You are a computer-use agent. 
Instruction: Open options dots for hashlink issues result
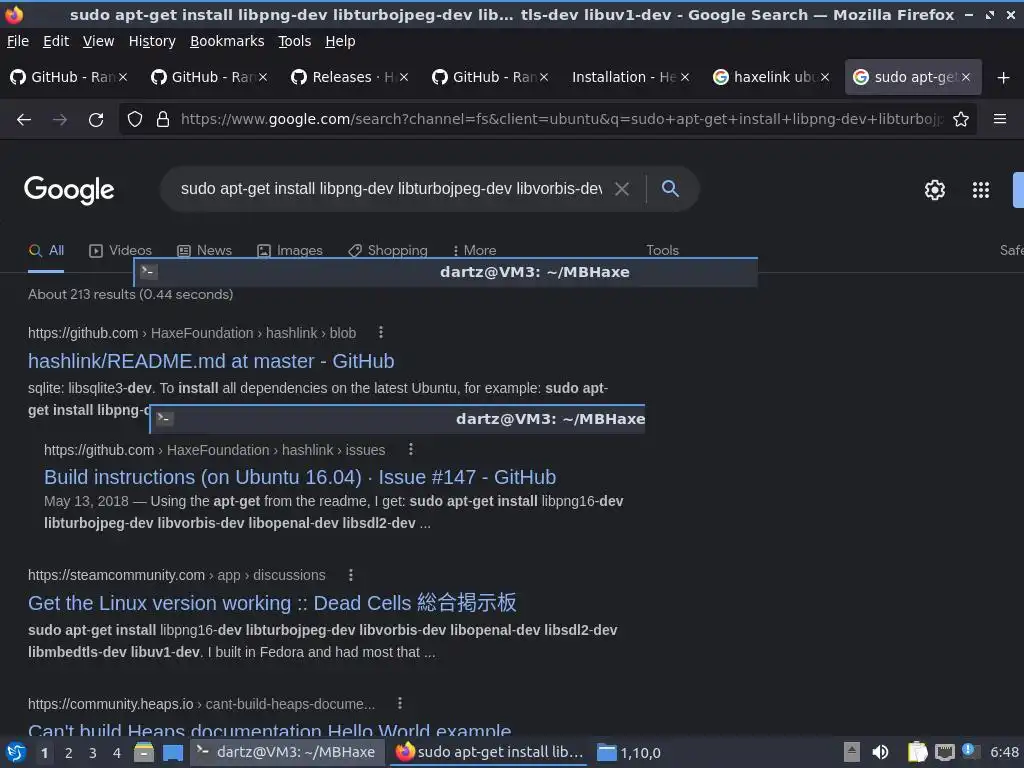tap(410, 449)
